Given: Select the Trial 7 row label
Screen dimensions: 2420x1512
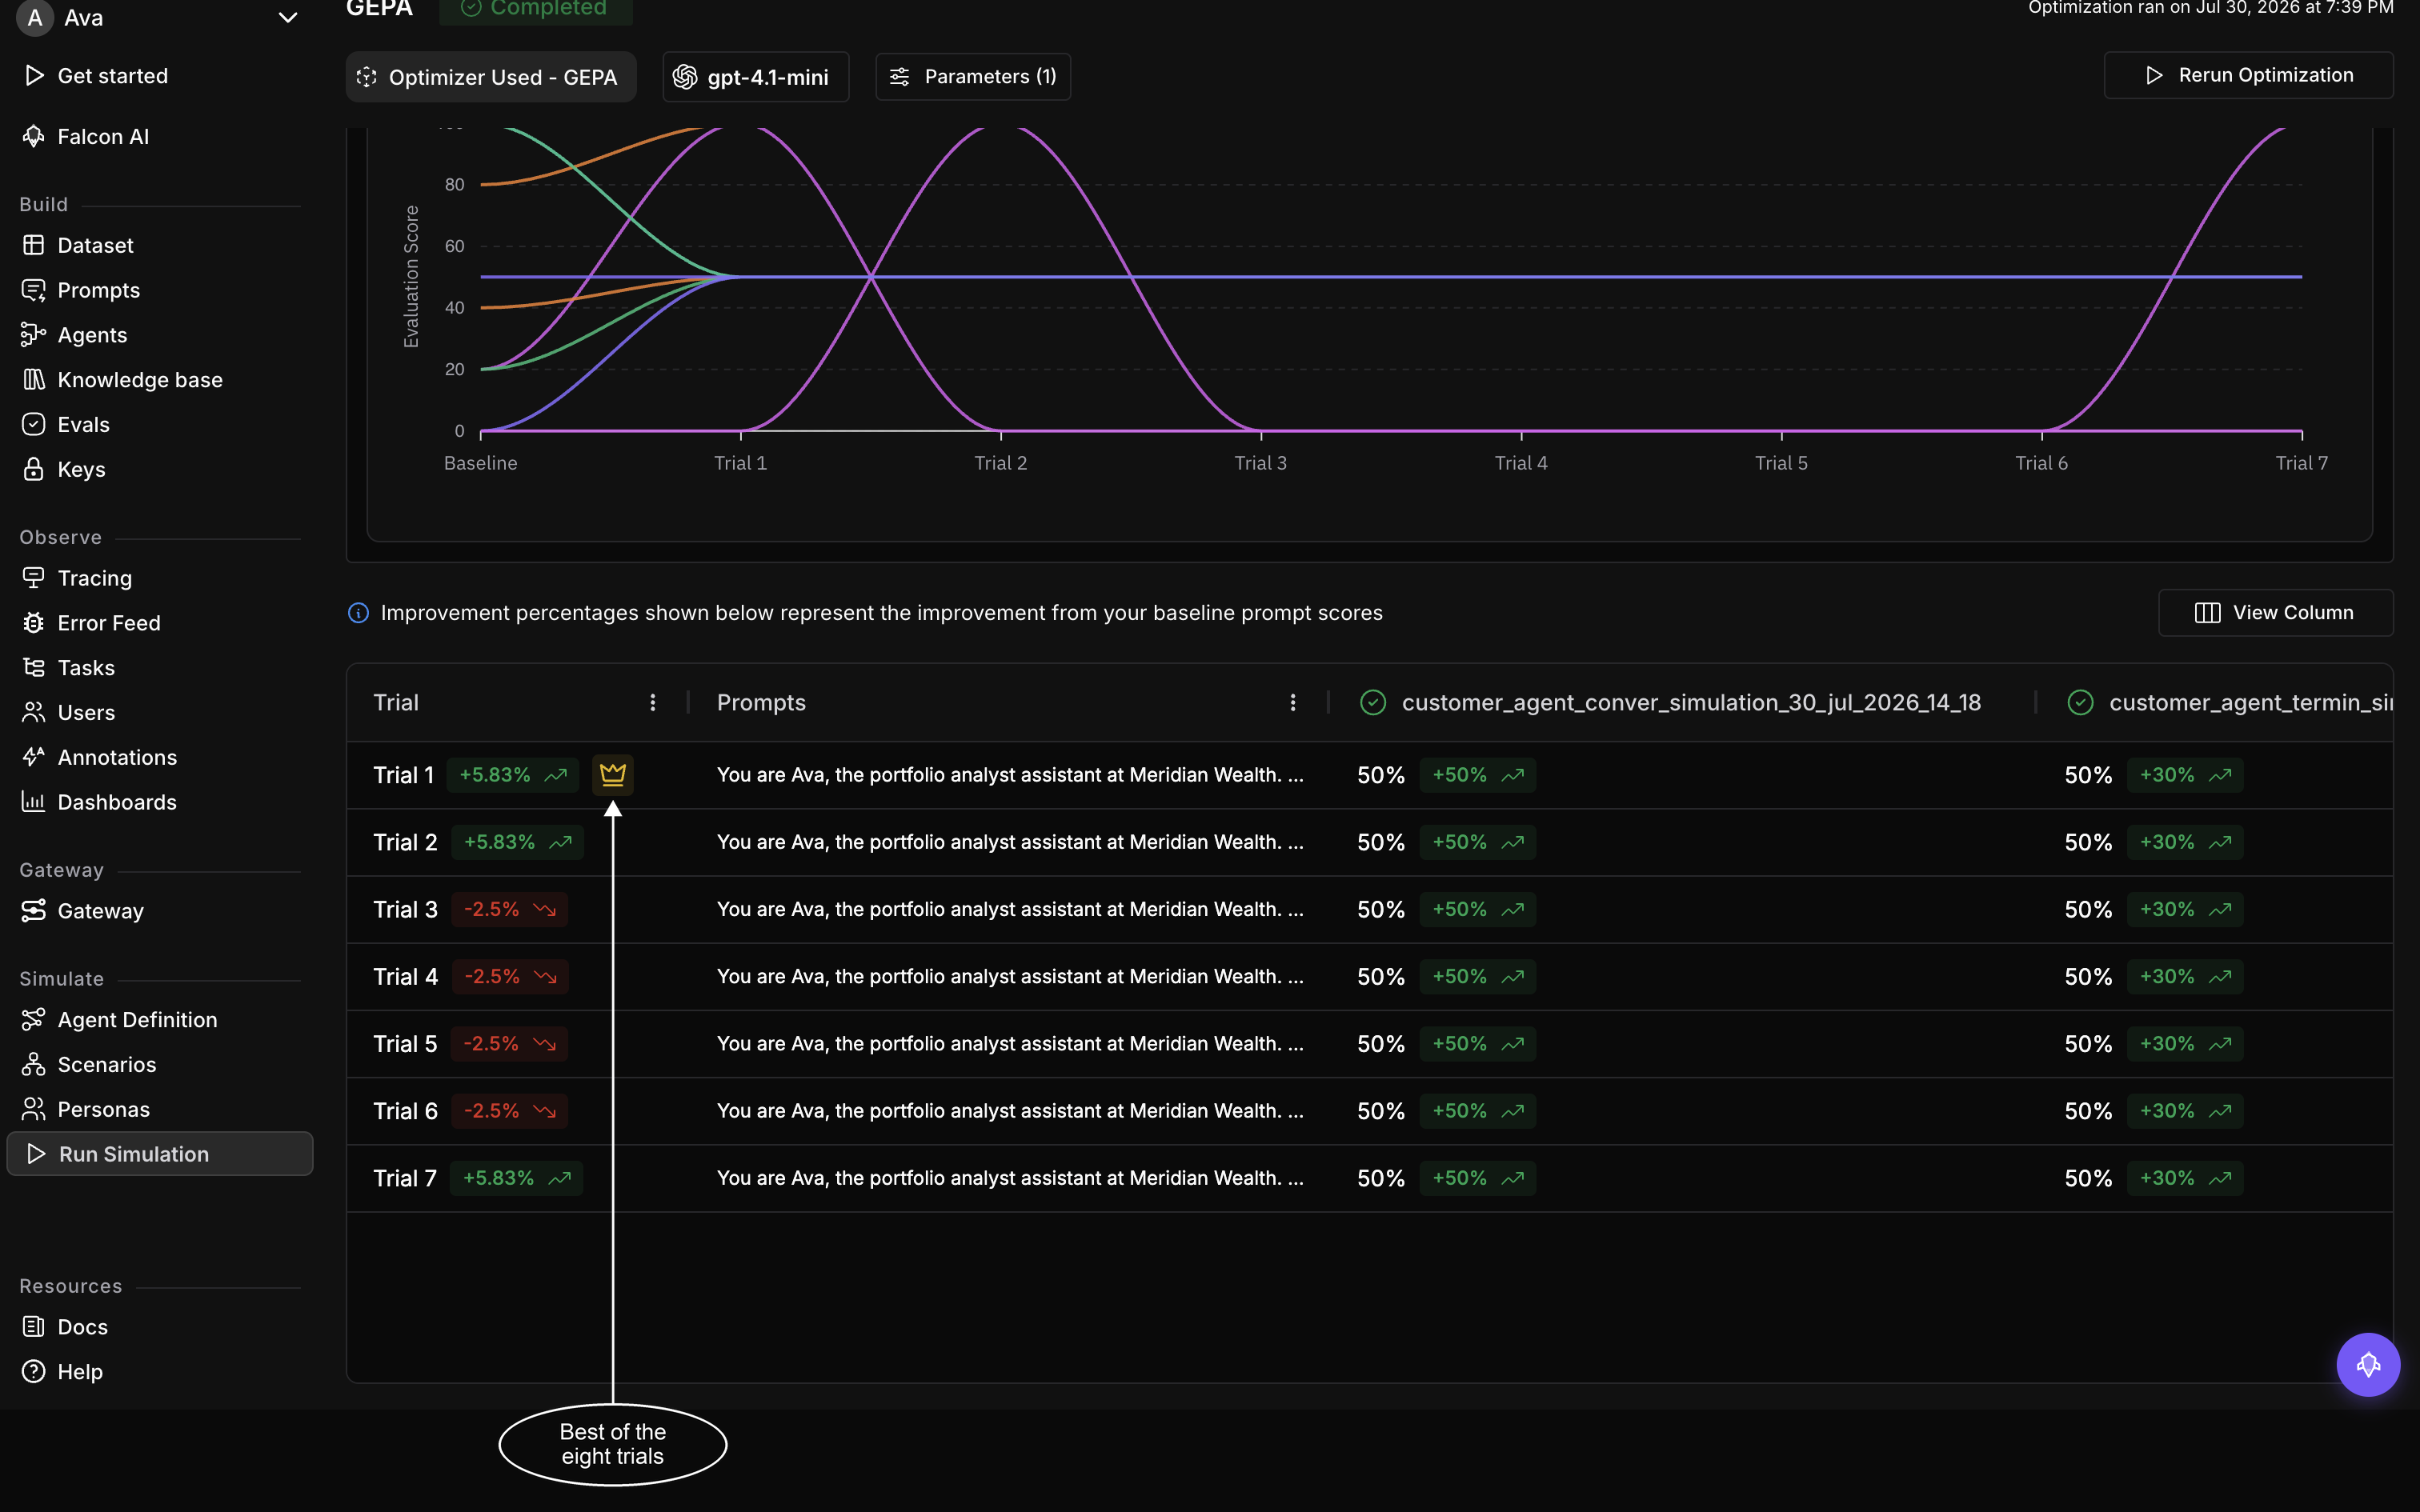Looking at the screenshot, I should pos(405,1178).
